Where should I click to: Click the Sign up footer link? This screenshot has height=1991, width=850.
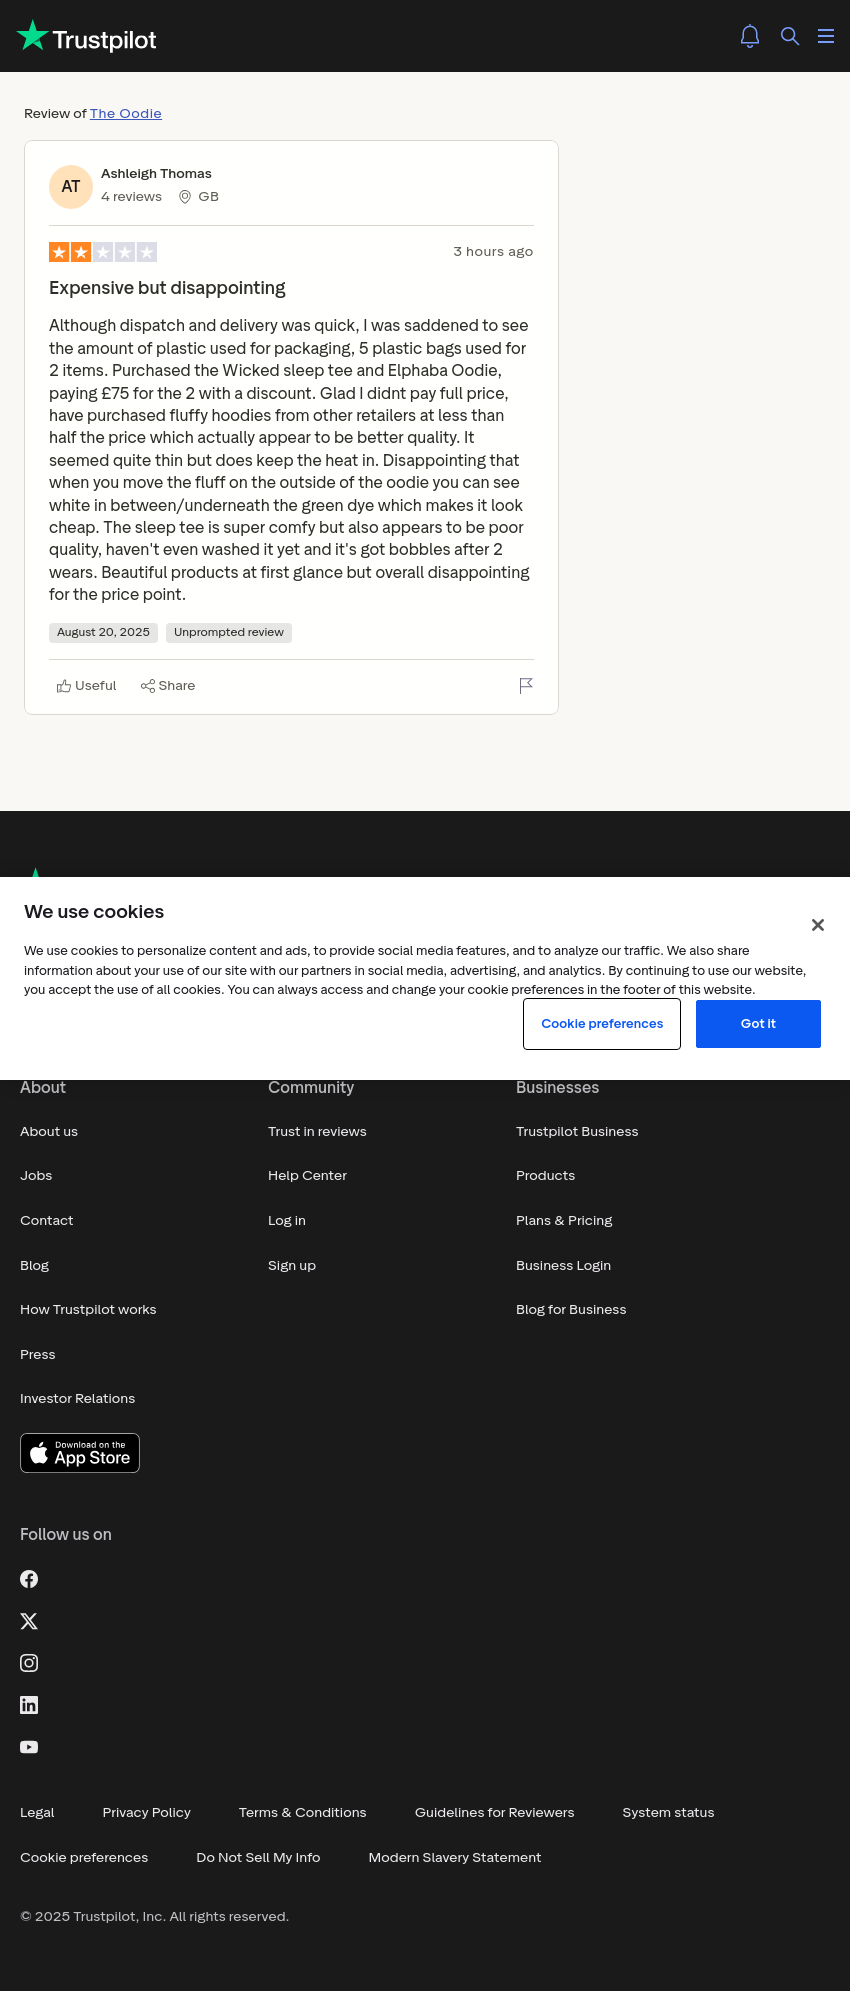pos(292,1266)
